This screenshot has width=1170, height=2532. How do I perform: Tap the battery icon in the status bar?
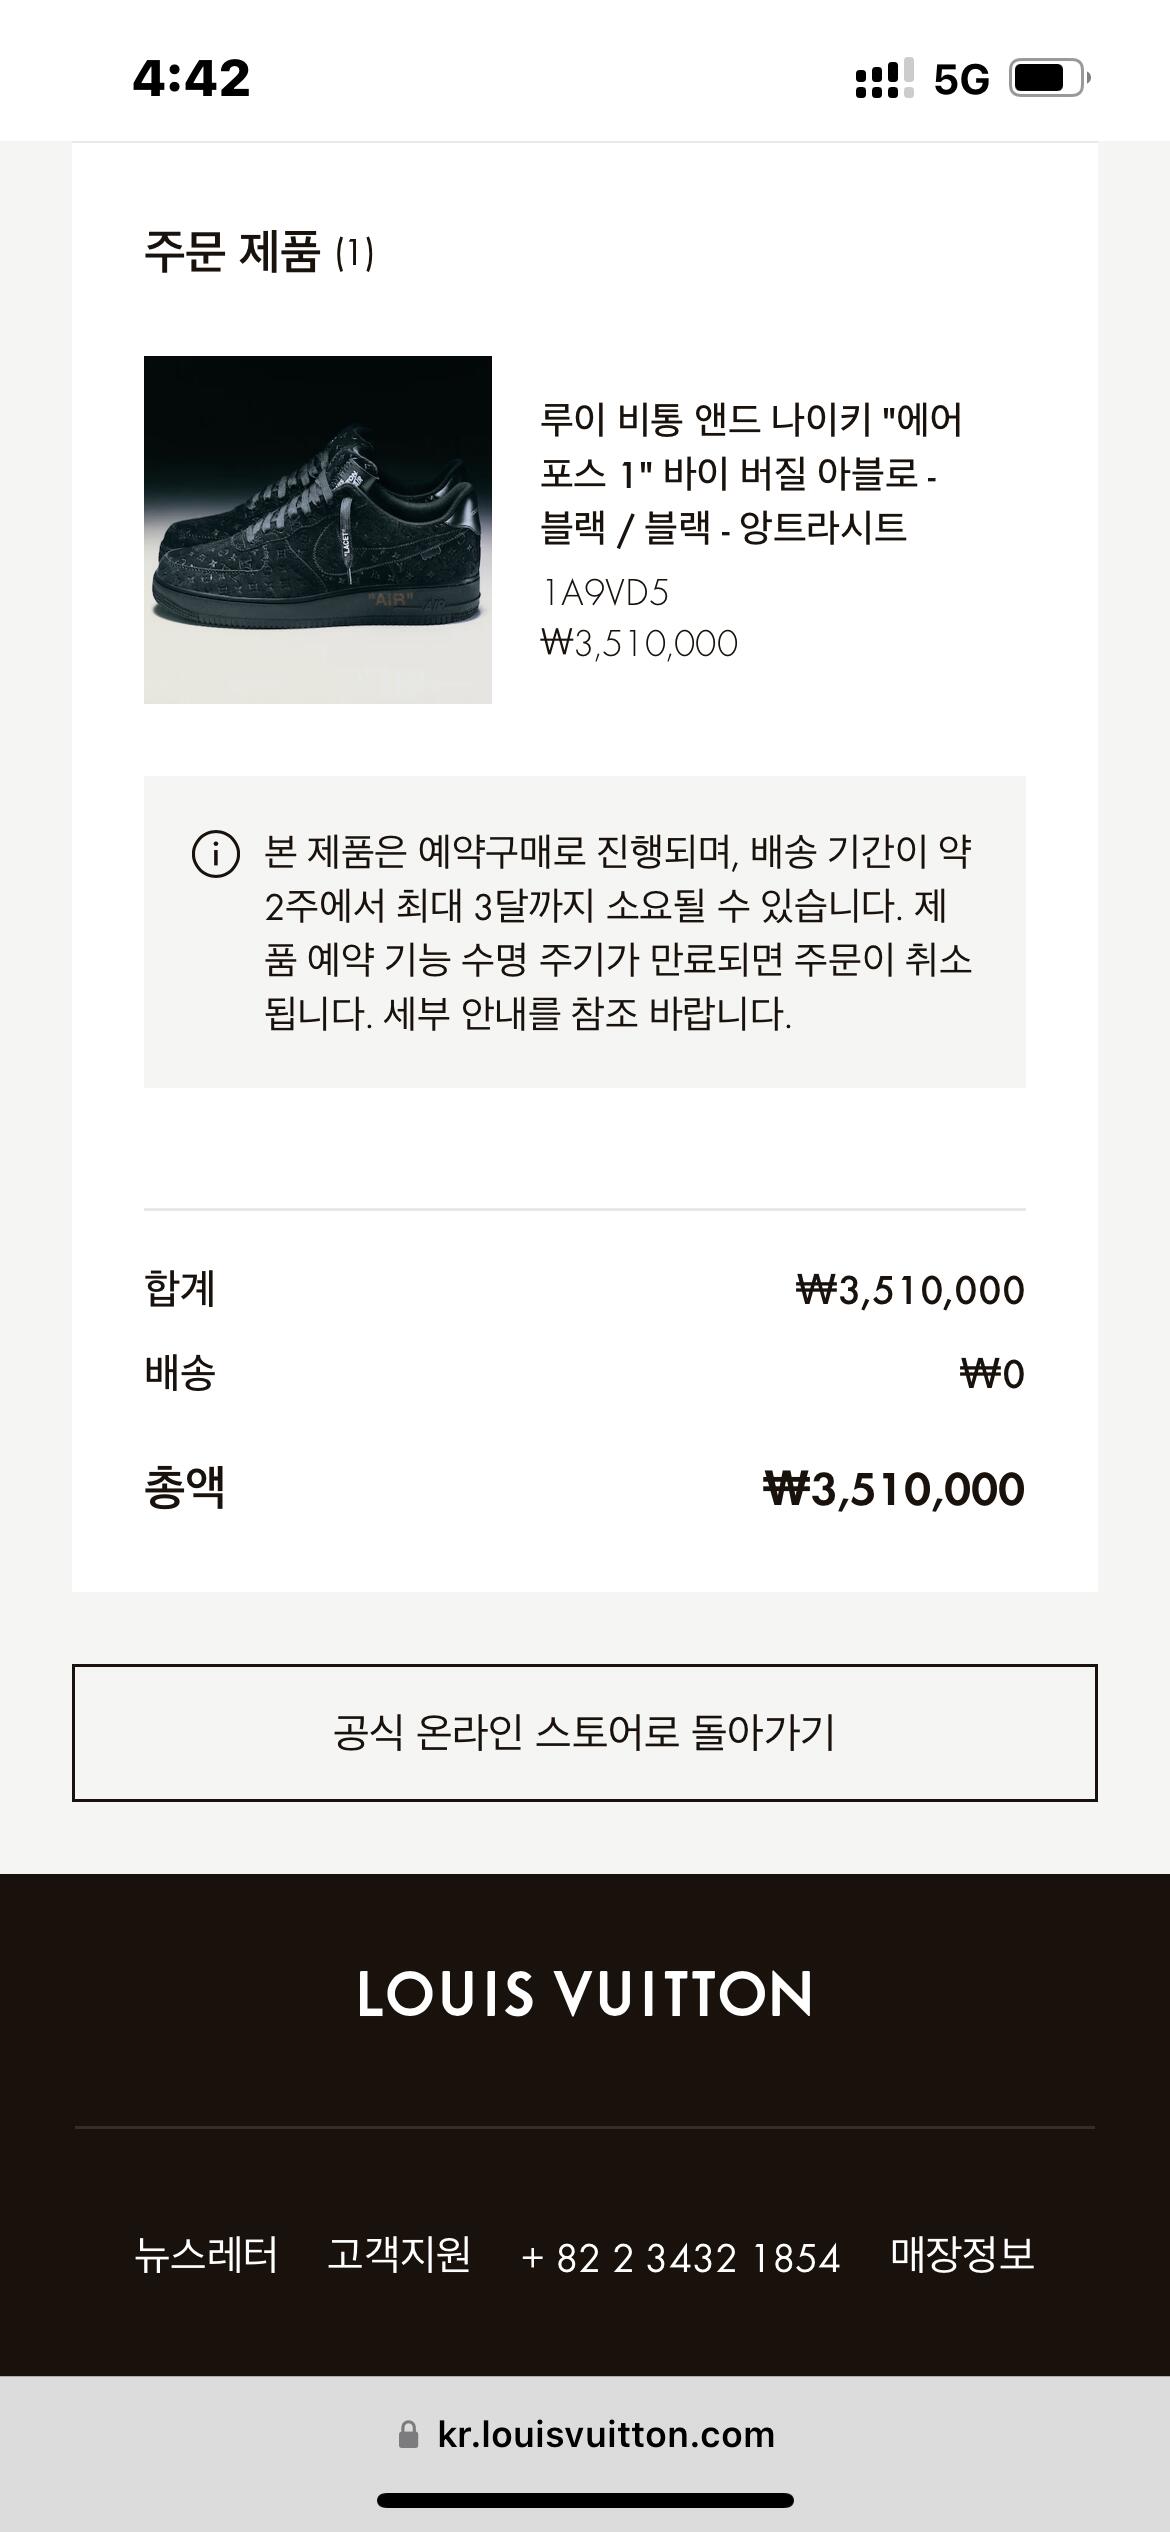point(1048,78)
